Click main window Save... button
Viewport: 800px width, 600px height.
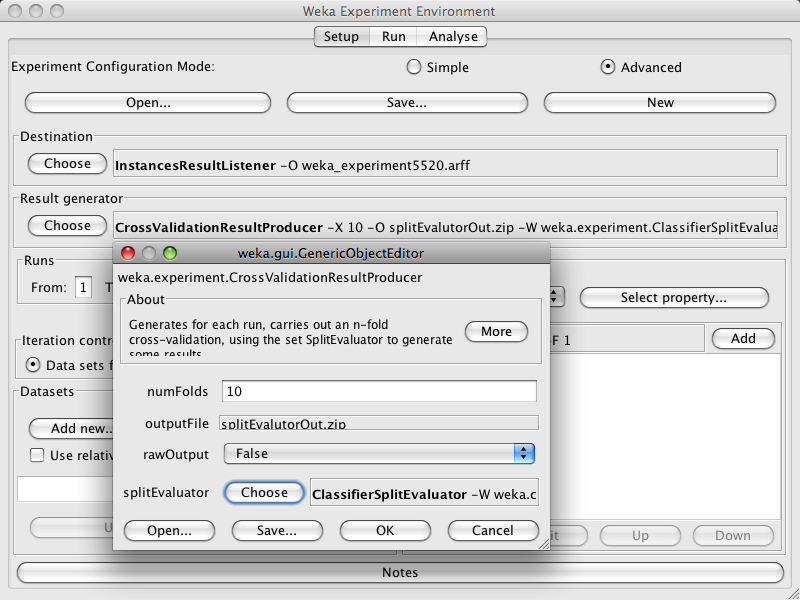point(407,103)
